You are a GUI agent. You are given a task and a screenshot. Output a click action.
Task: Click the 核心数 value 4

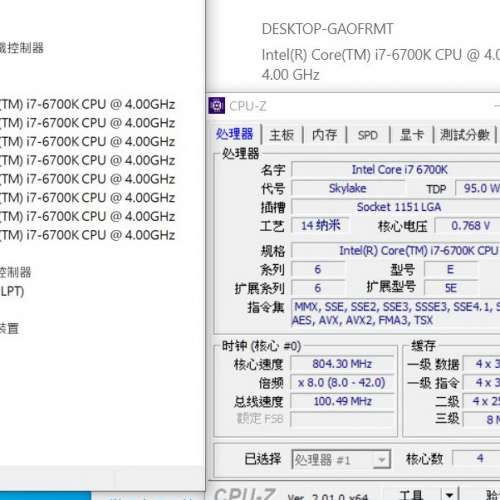coord(477,458)
